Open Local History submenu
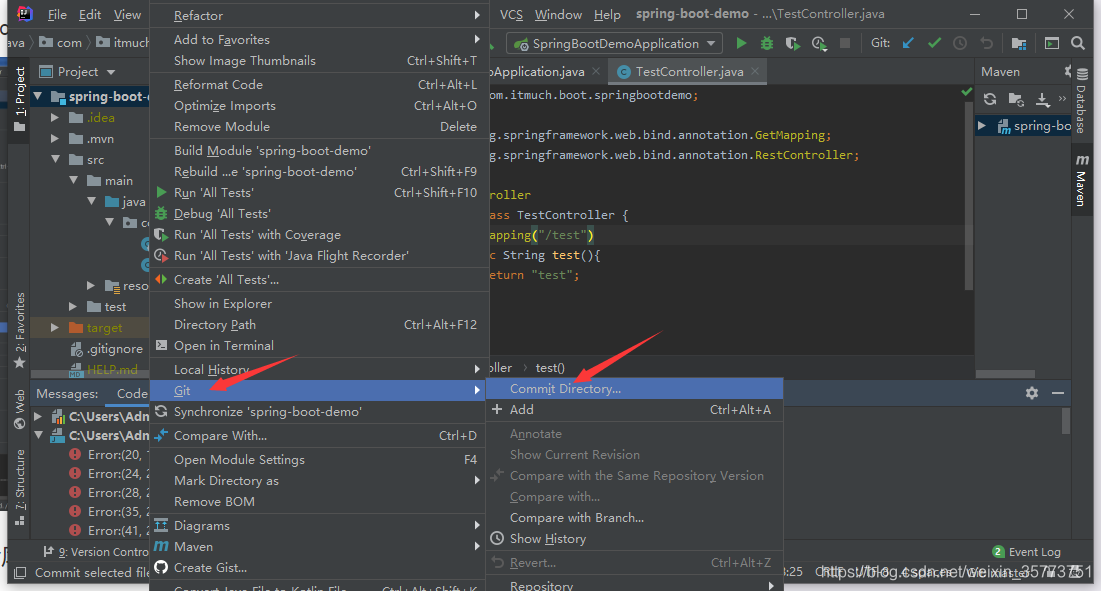This screenshot has width=1101, height=591. pyautogui.click(x=319, y=370)
